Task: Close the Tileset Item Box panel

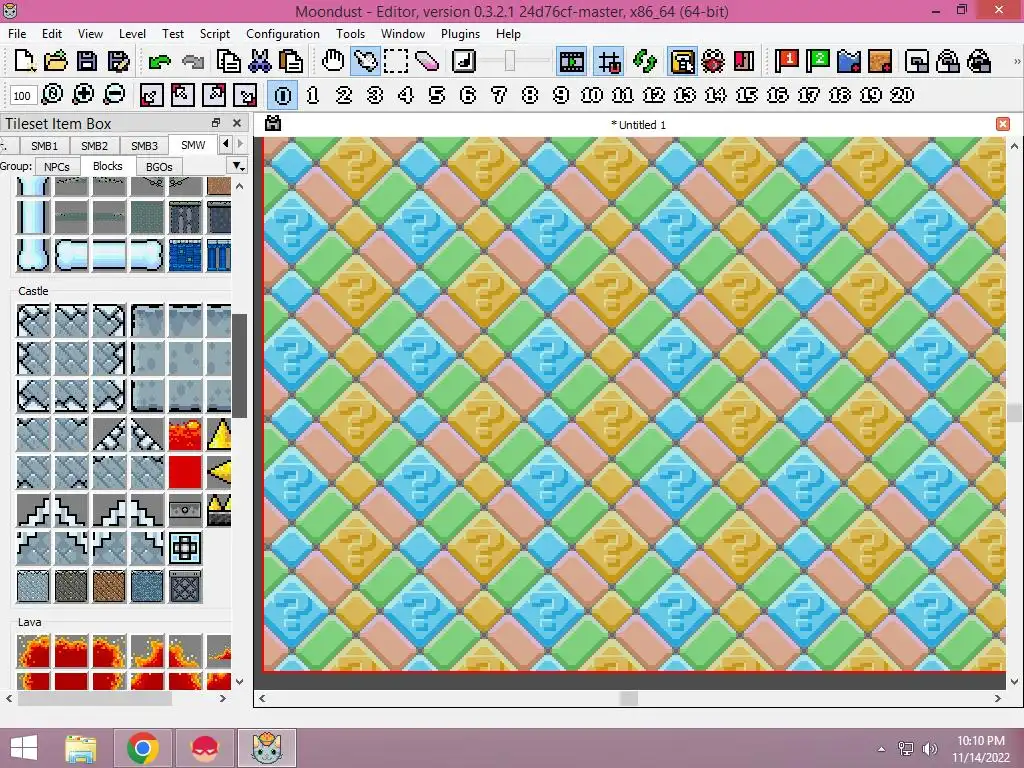Action: [x=237, y=123]
